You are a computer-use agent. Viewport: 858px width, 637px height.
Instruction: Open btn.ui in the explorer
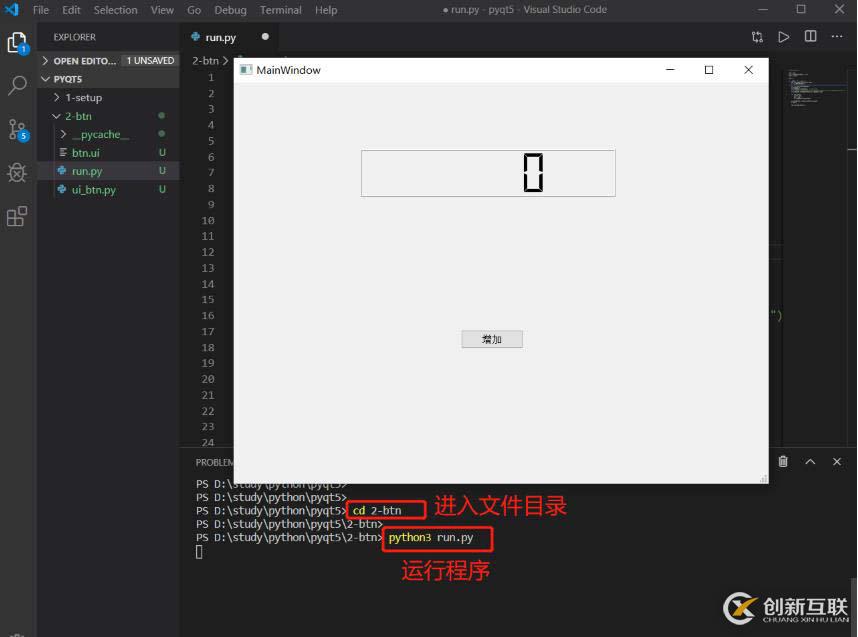click(x=108, y=153)
